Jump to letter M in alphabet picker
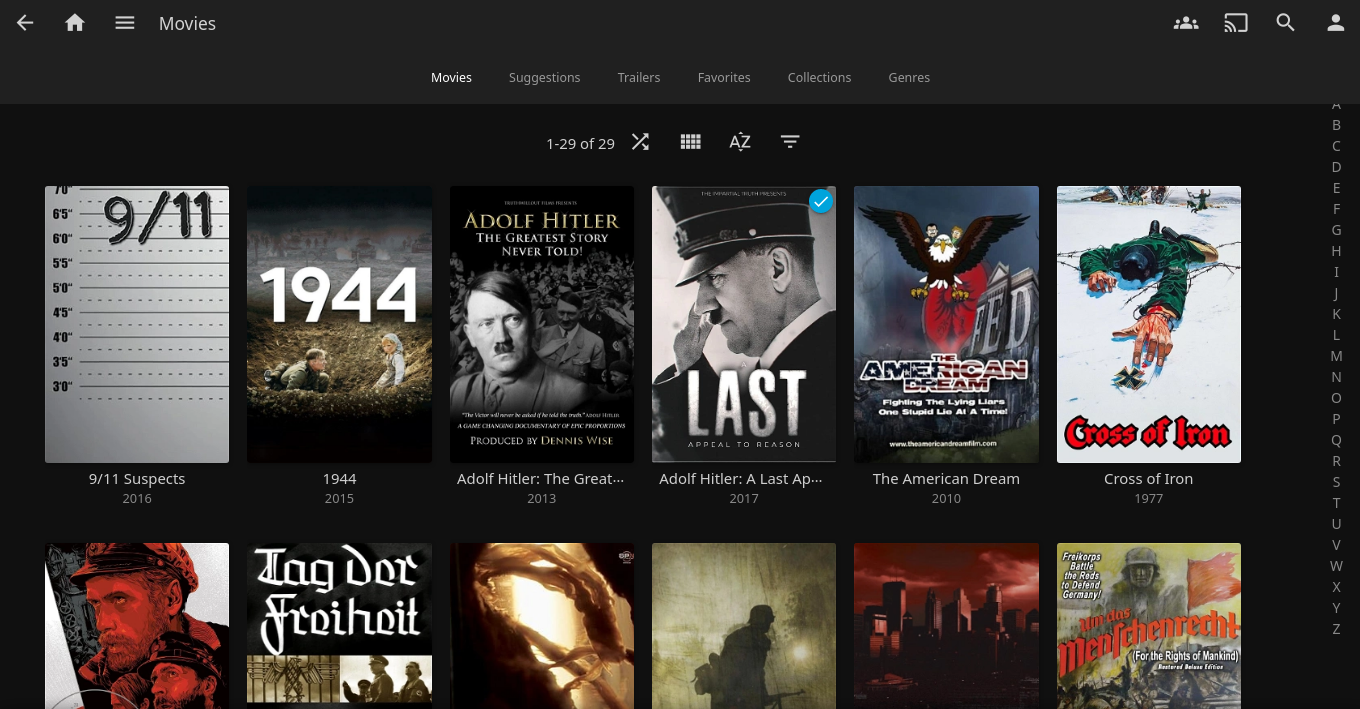The width and height of the screenshot is (1360, 709). pos(1336,356)
